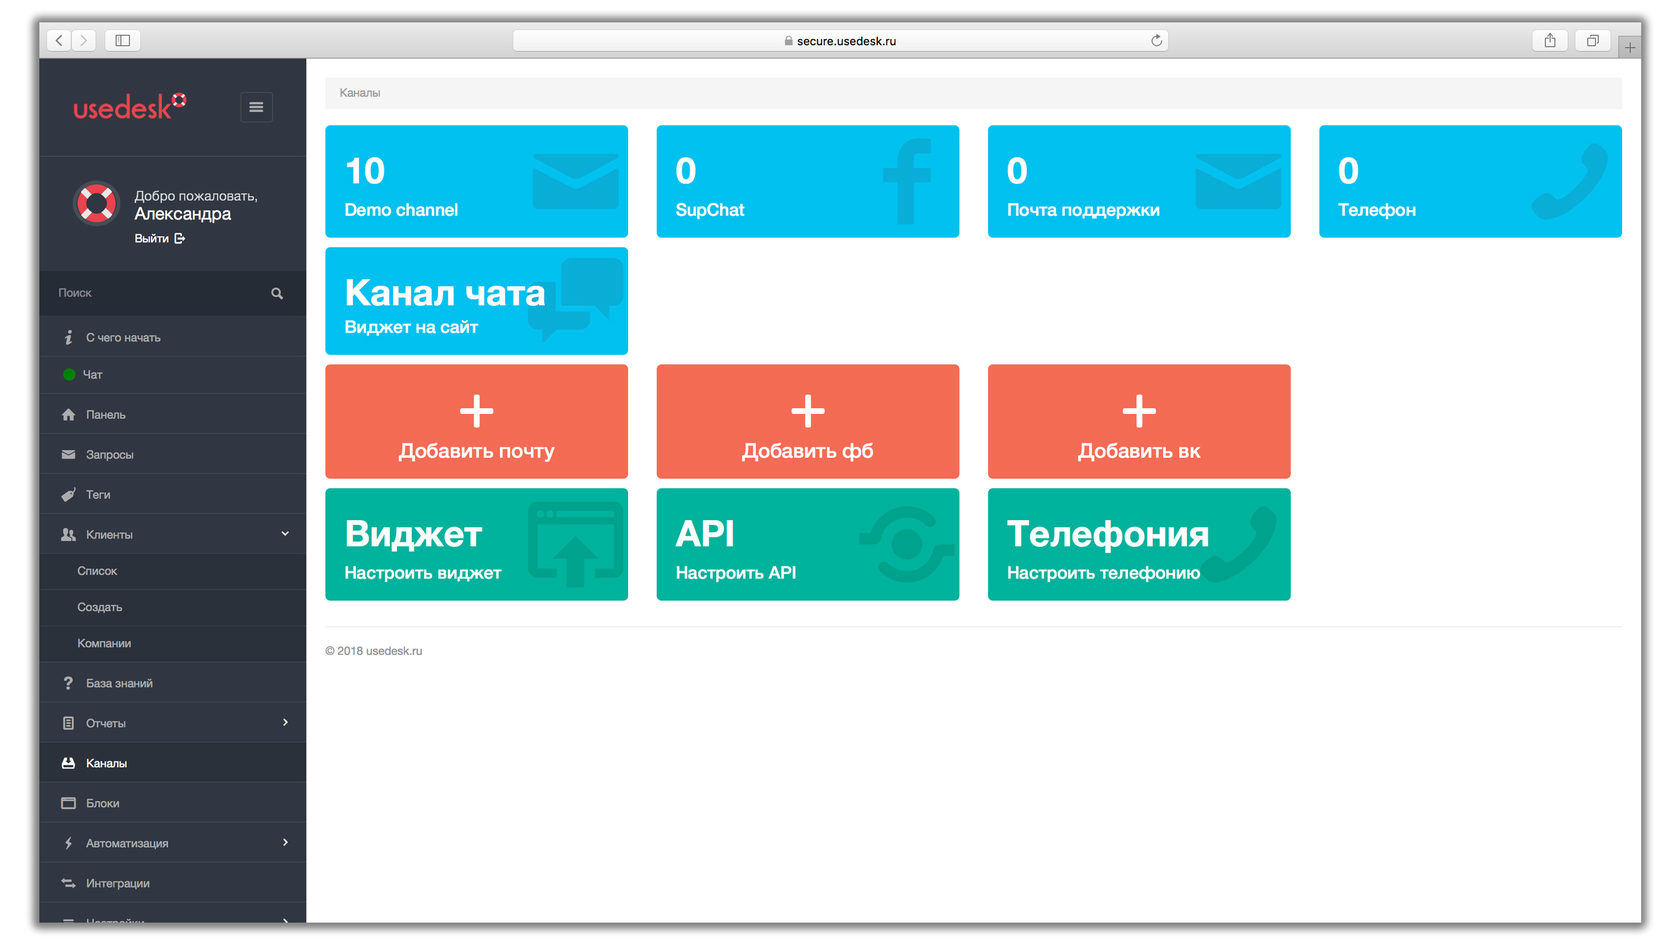This screenshot has height=945, width=1680.
Task: Toggle the Safari sidebar button
Action: [x=123, y=40]
